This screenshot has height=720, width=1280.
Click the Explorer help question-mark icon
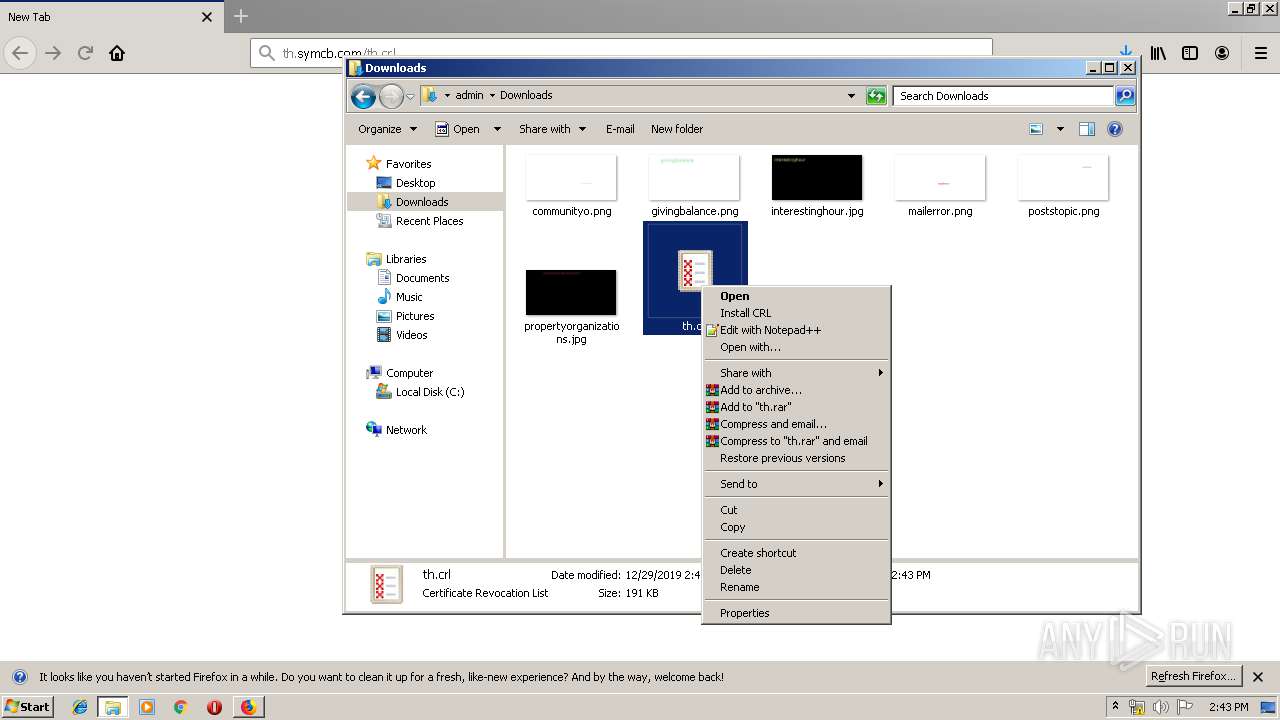(1115, 129)
